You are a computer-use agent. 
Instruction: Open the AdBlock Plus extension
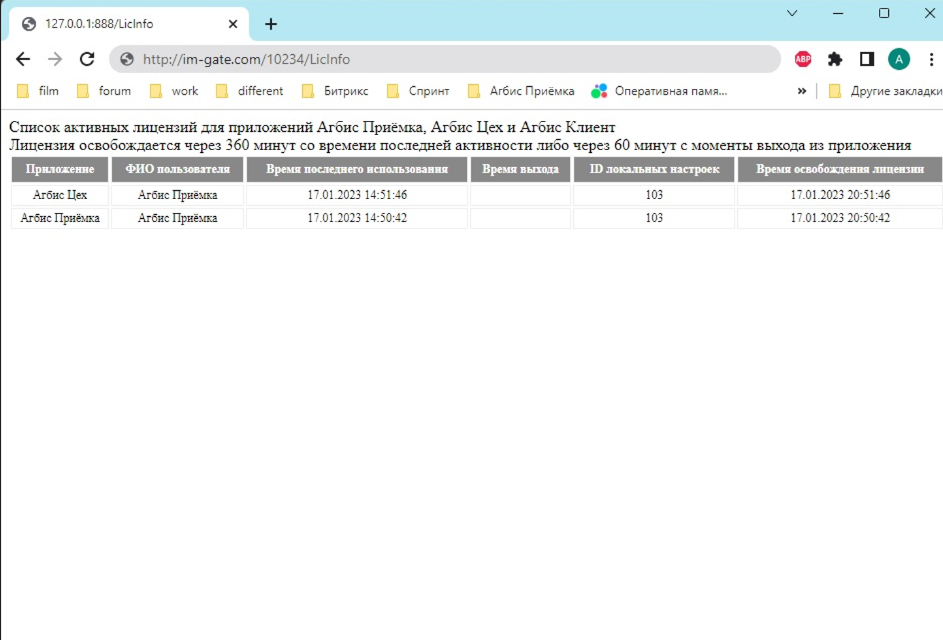point(803,59)
